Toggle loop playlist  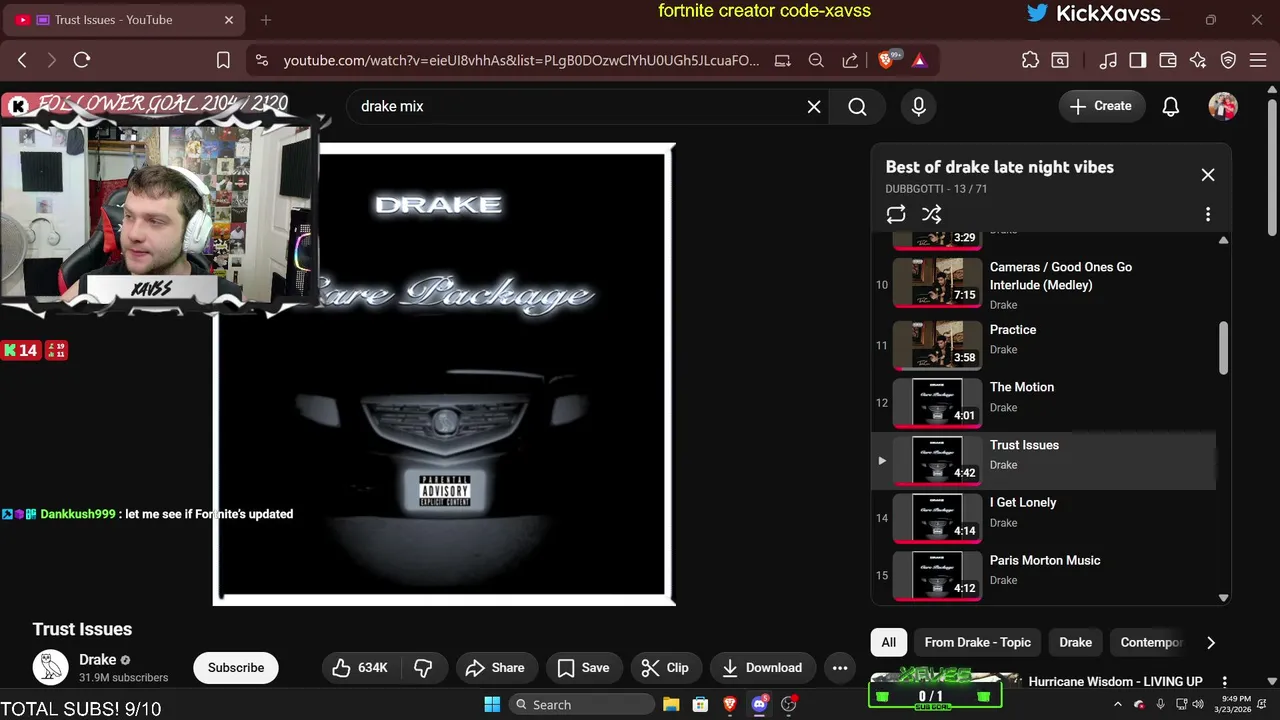click(x=896, y=214)
